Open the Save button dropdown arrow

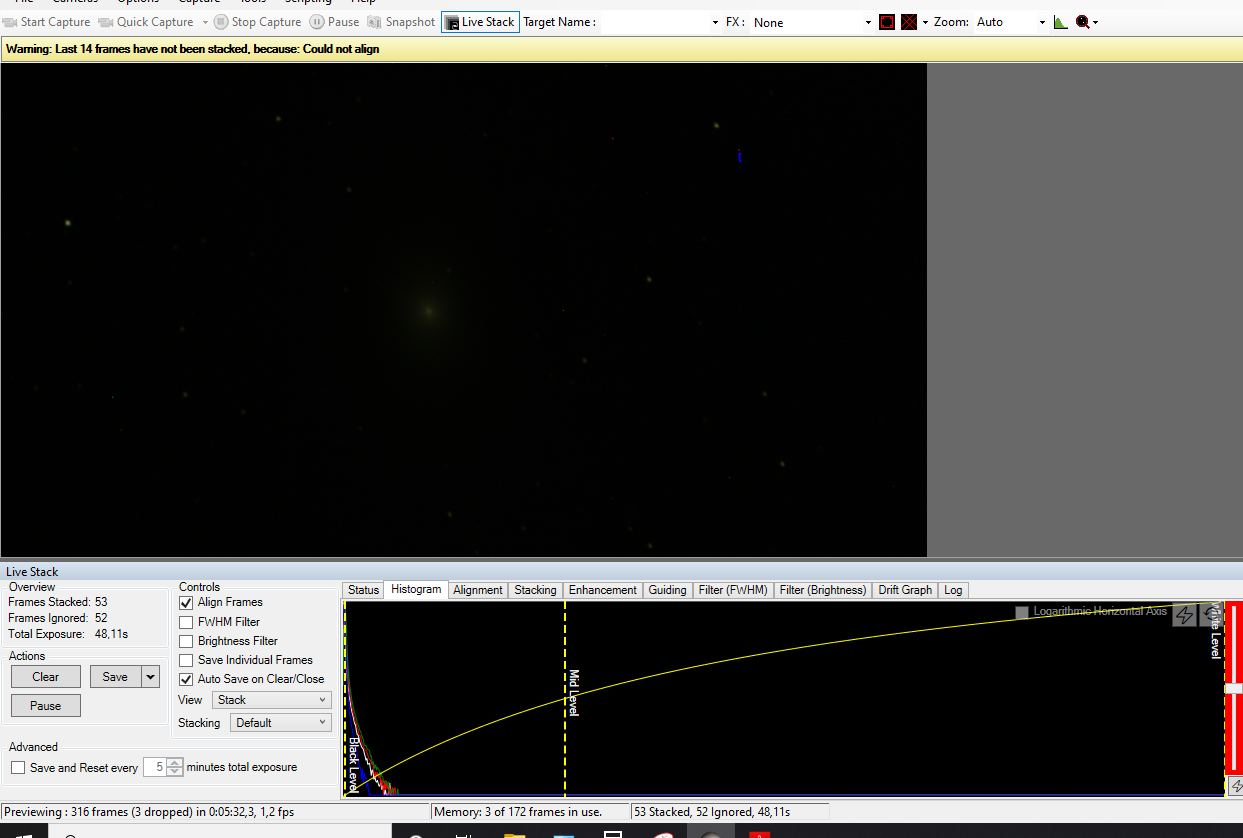[x=151, y=677]
